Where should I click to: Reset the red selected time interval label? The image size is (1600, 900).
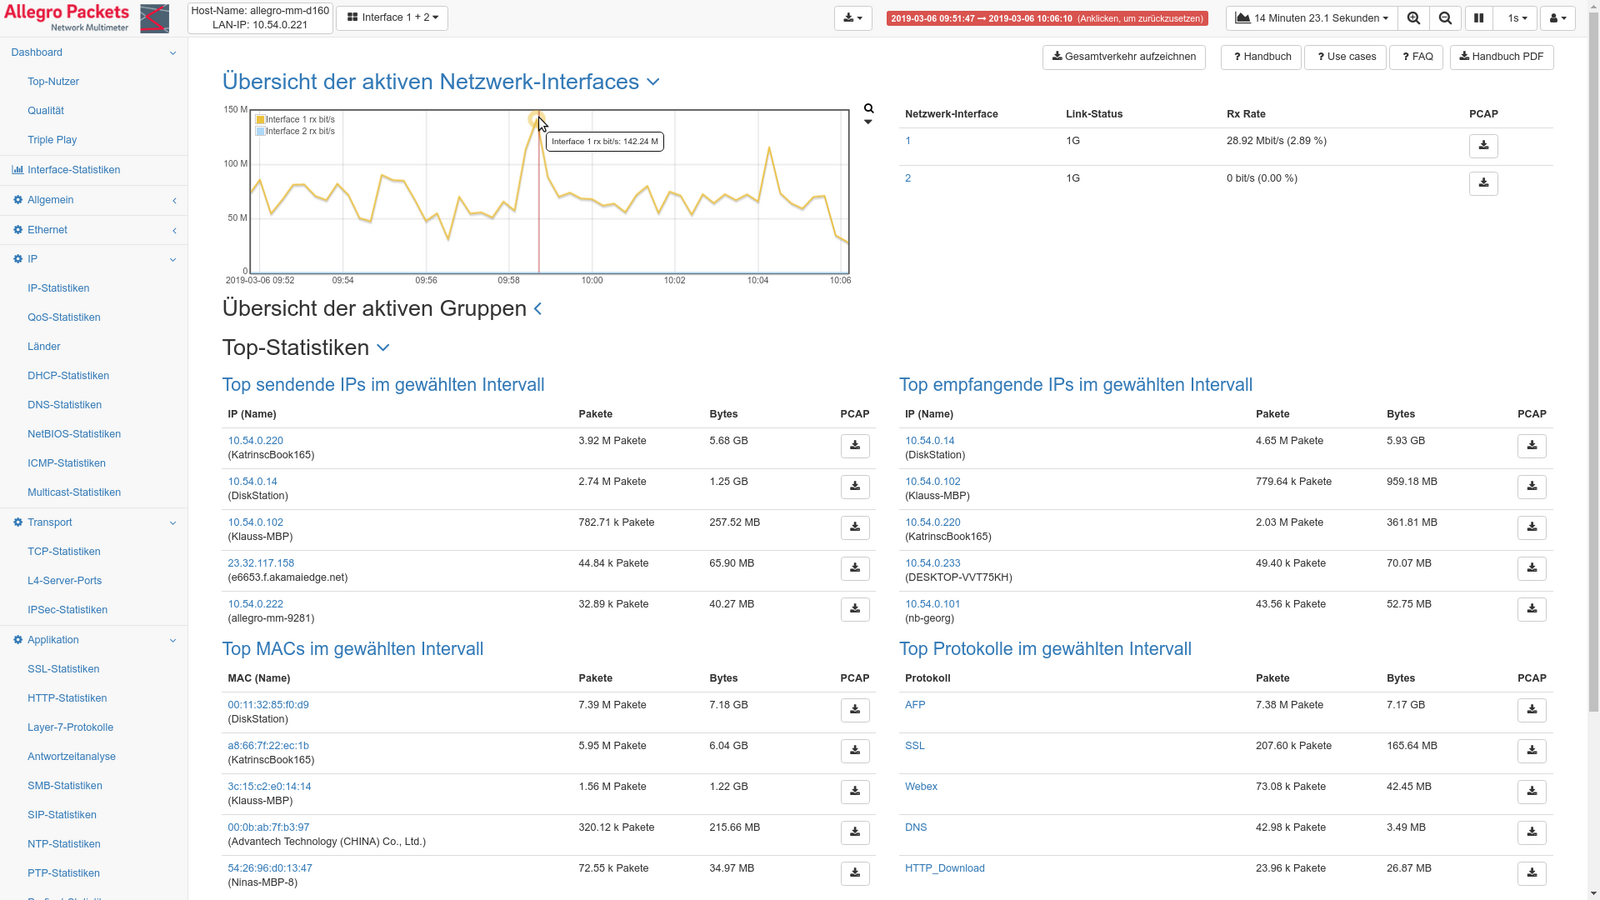1046,18
